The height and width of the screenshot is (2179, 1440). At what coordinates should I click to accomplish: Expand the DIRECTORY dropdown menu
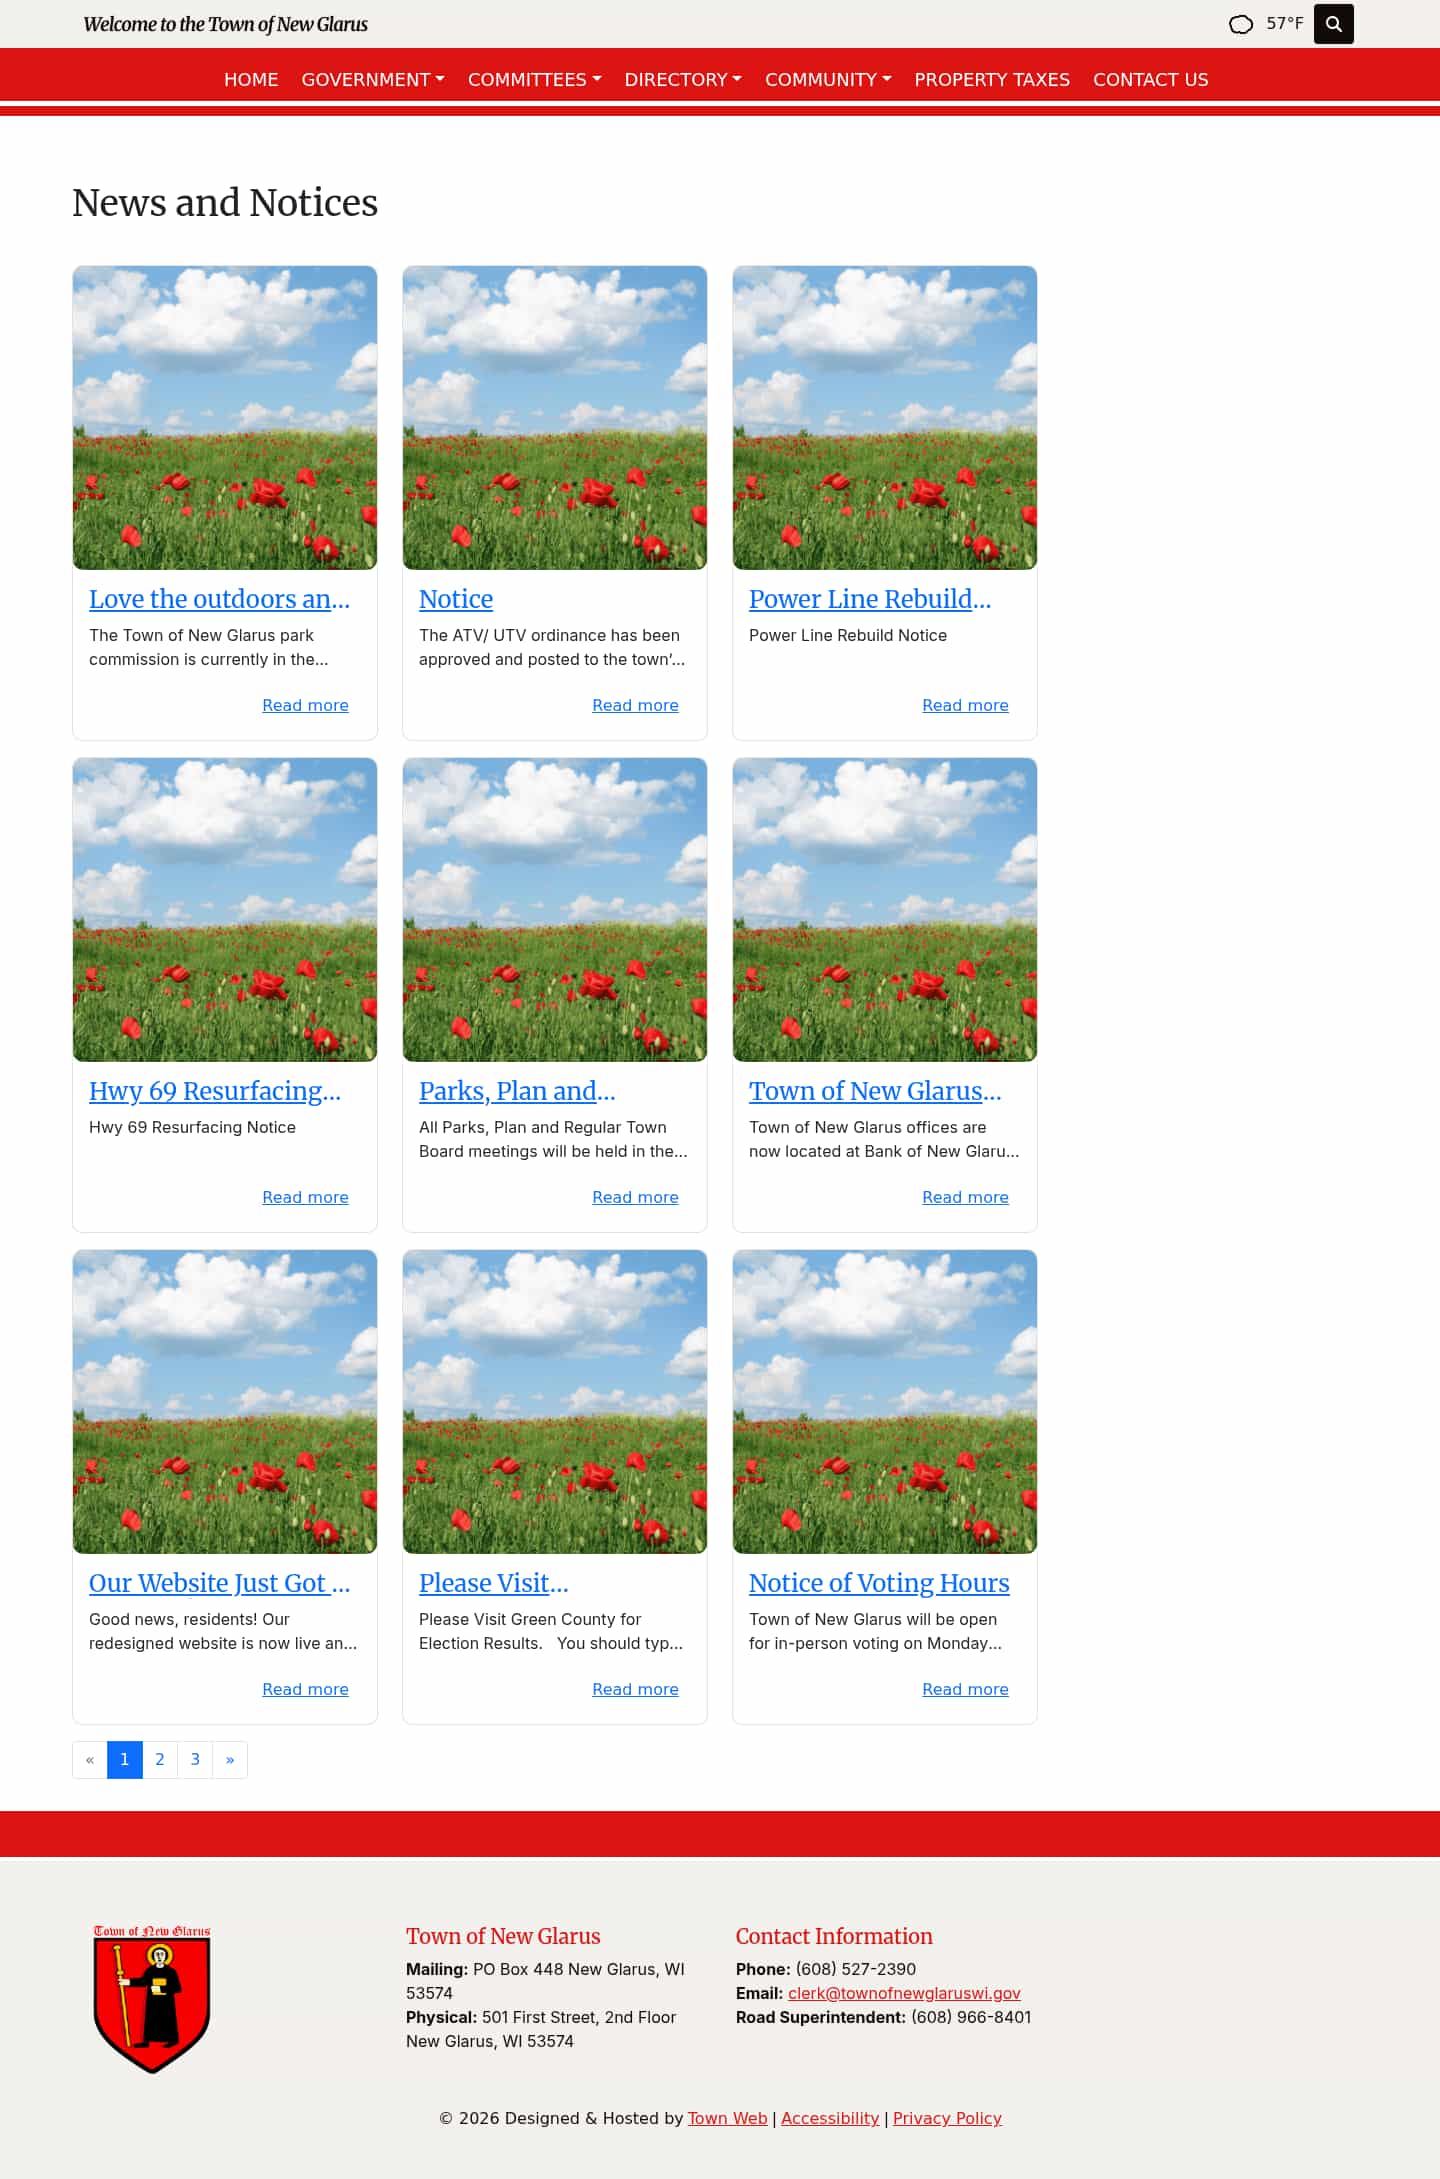pyautogui.click(x=683, y=80)
